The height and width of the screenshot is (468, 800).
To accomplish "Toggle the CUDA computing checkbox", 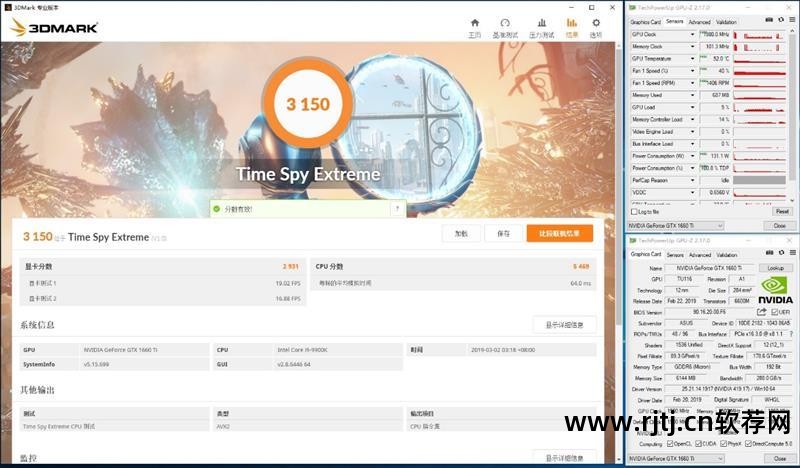I will (x=698, y=444).
